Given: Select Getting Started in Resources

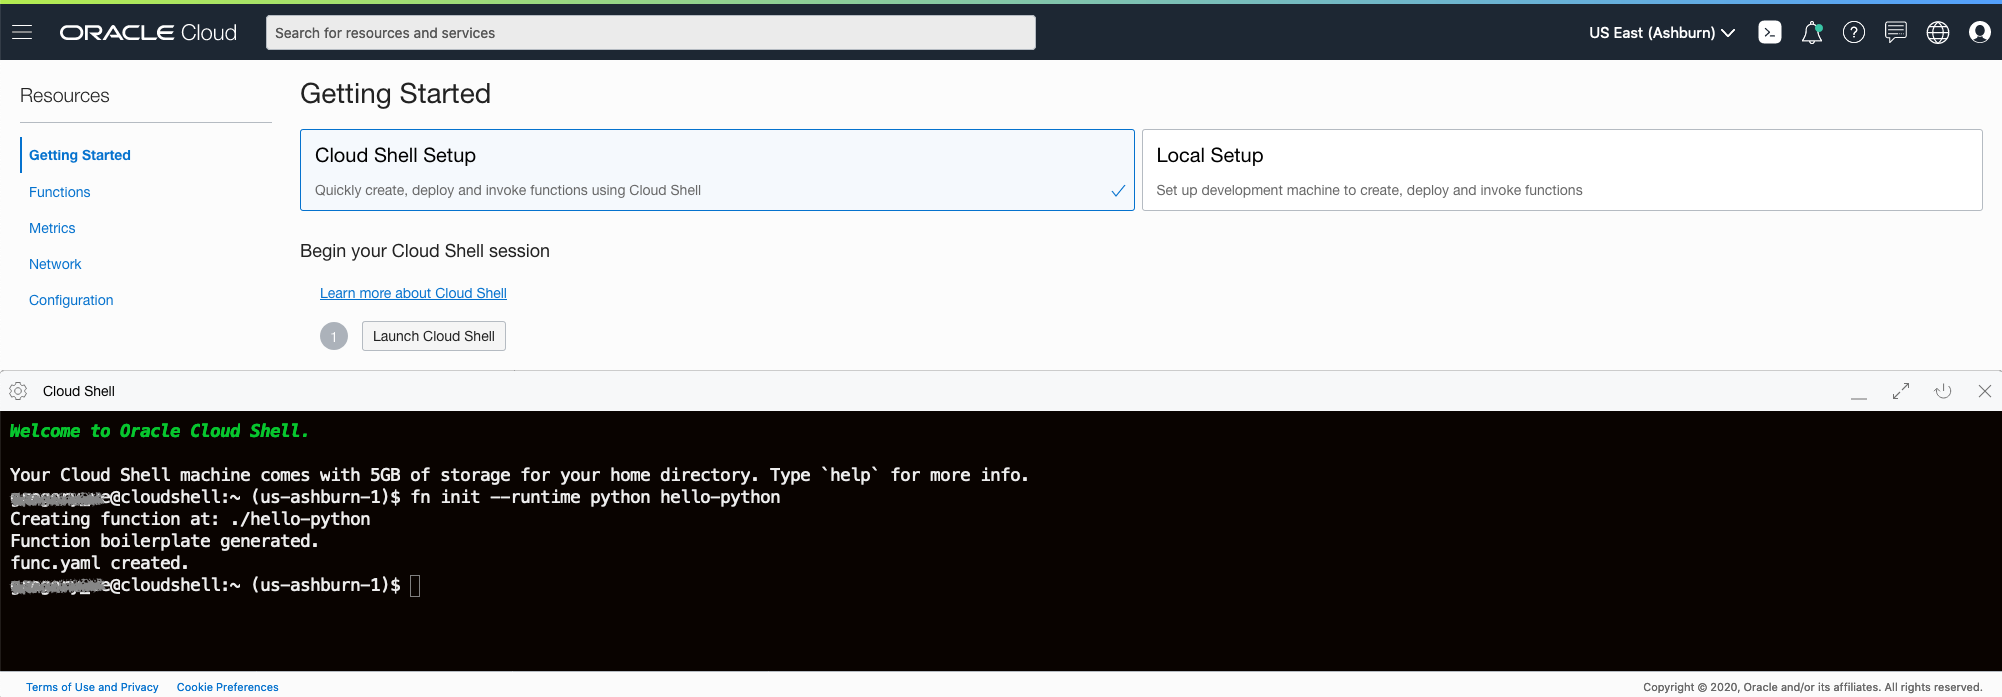Looking at the screenshot, I should pos(80,155).
